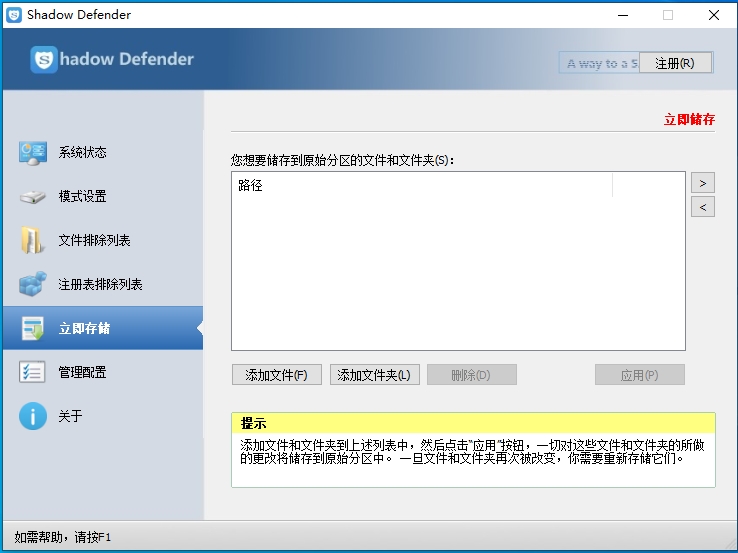This screenshot has height=553, width=738.
Task: Click the 管理配置 checklist icon
Action: pos(32,372)
